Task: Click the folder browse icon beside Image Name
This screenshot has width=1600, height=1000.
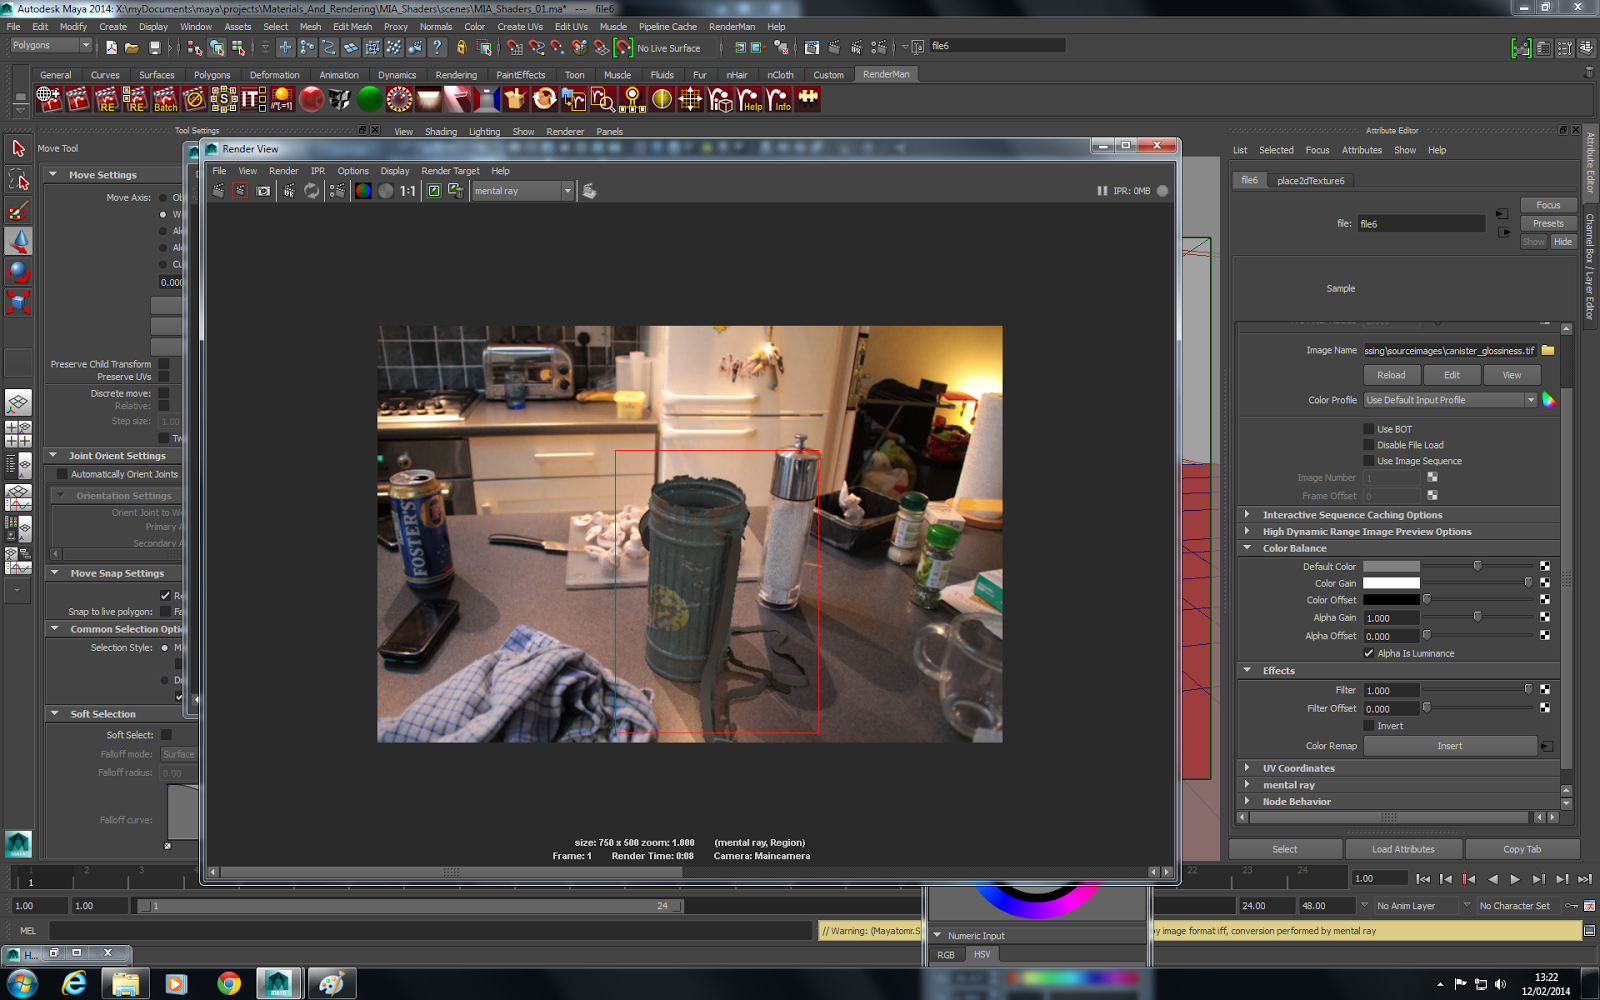Action: [1548, 350]
